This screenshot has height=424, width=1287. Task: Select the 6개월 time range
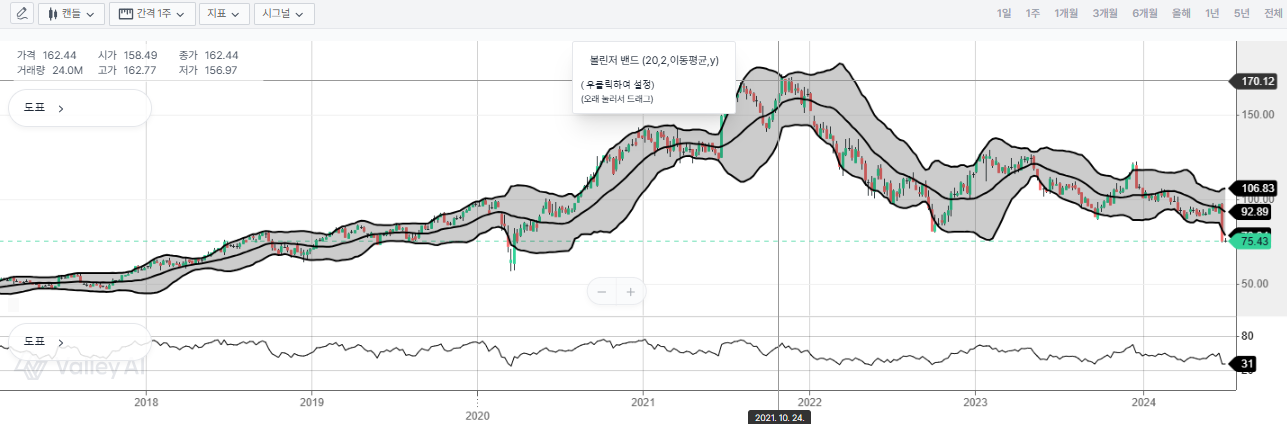[1145, 13]
